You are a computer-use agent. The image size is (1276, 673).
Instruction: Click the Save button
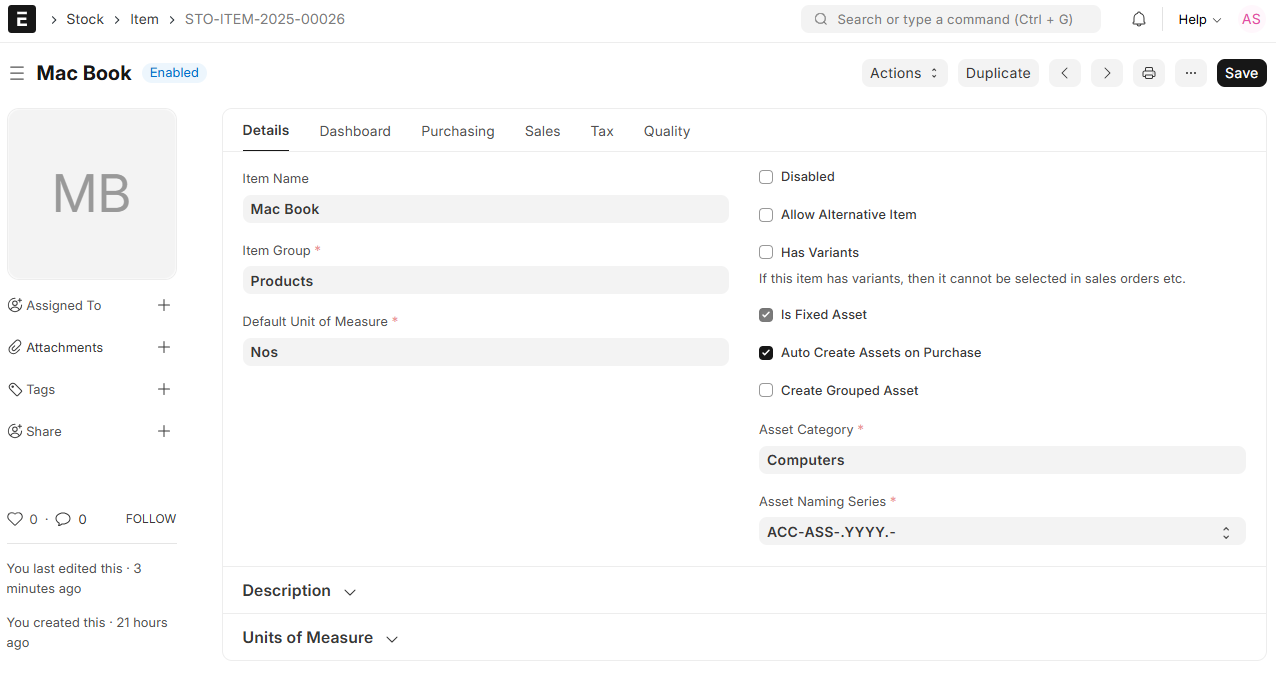[x=1242, y=73]
